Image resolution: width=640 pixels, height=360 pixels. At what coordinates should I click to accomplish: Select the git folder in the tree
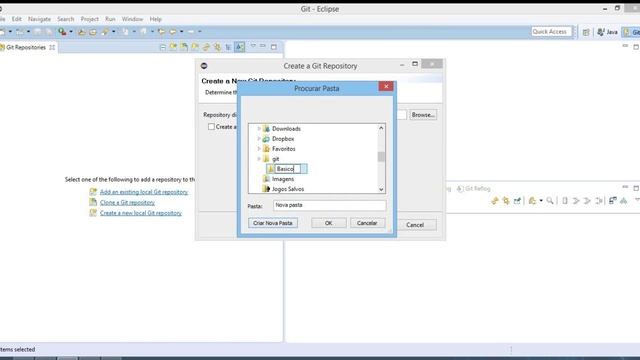(276, 159)
